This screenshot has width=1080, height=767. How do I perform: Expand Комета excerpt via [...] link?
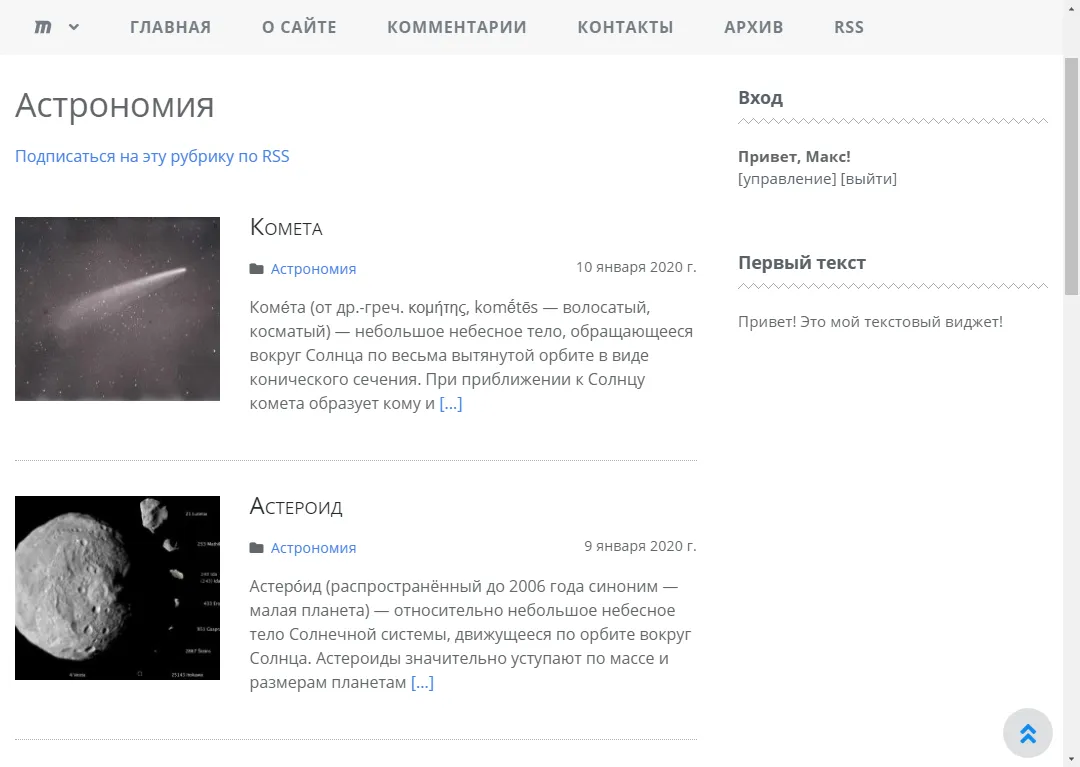451,404
